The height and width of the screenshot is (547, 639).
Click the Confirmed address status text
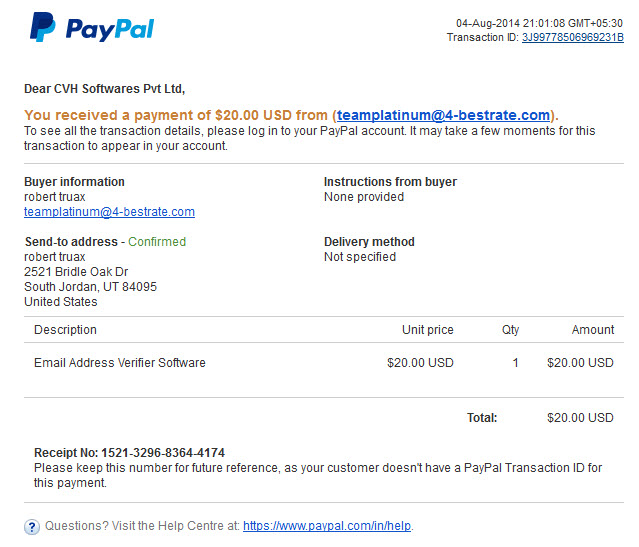pos(157,242)
